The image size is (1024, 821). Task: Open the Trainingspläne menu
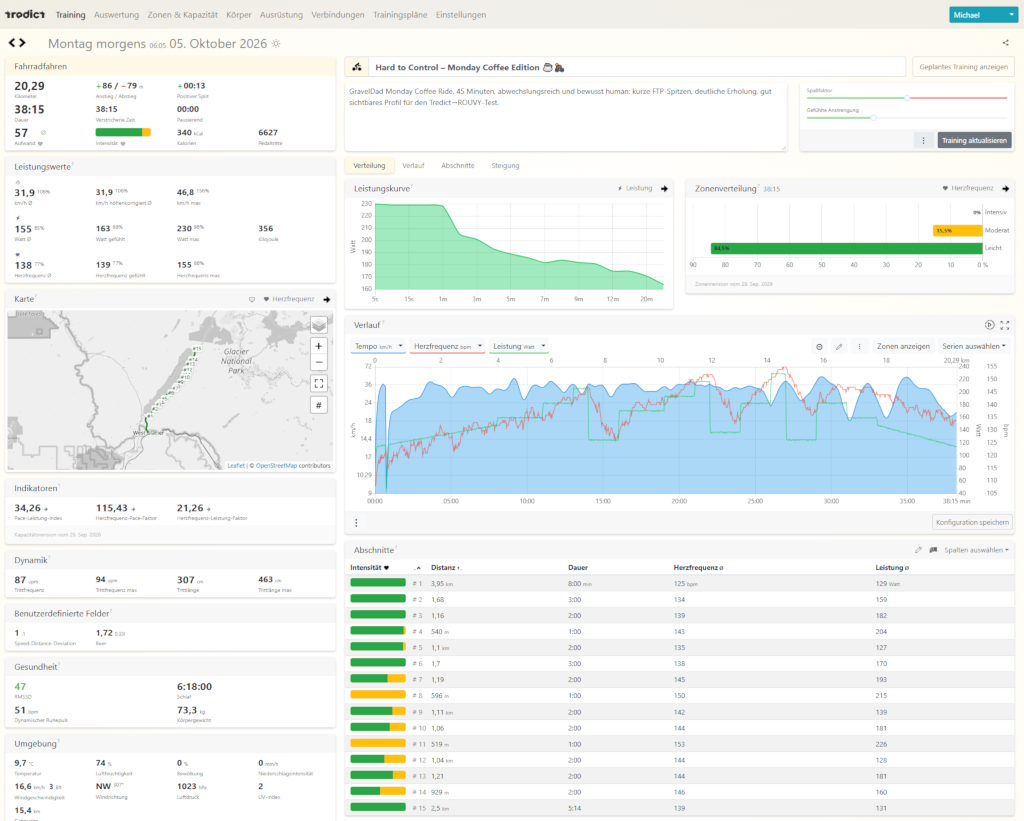tap(400, 14)
